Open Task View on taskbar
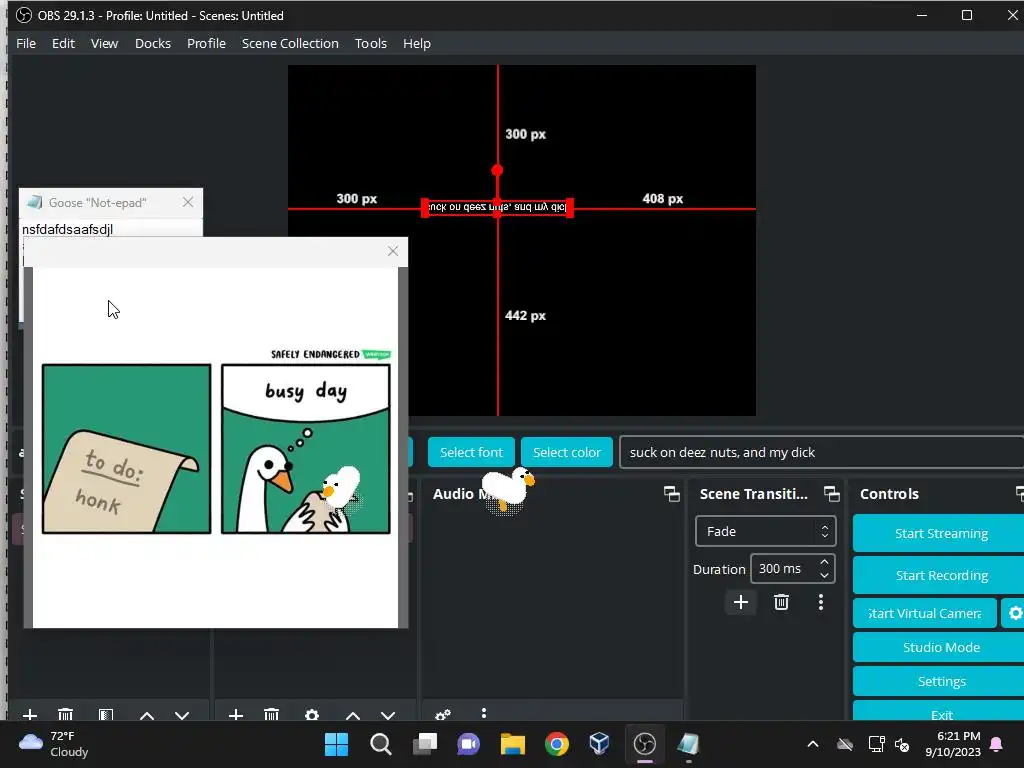Image resolution: width=1024 pixels, height=768 pixels. (x=424, y=744)
